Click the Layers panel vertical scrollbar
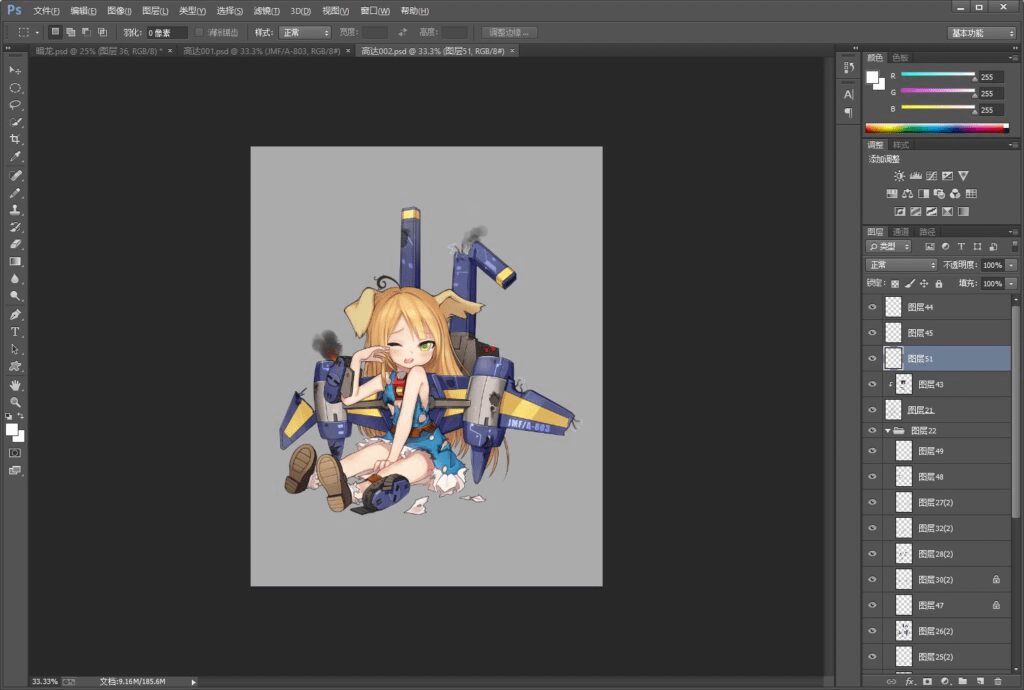 (x=1015, y=411)
